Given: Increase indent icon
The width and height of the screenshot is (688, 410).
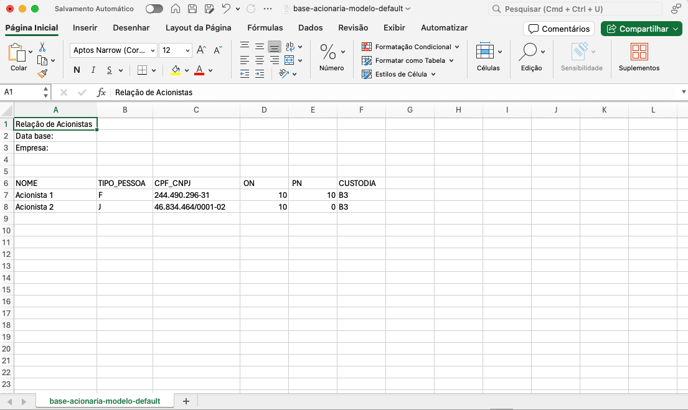Looking at the screenshot, I should (260, 74).
